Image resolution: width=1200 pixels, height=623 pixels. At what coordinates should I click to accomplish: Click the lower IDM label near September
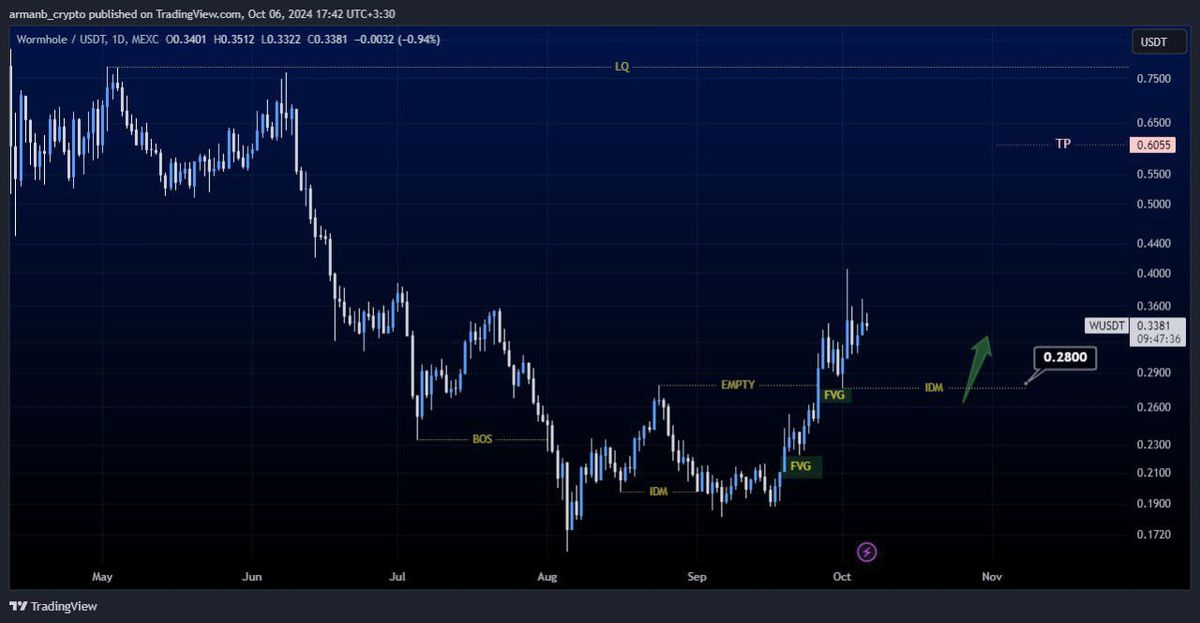coord(658,492)
